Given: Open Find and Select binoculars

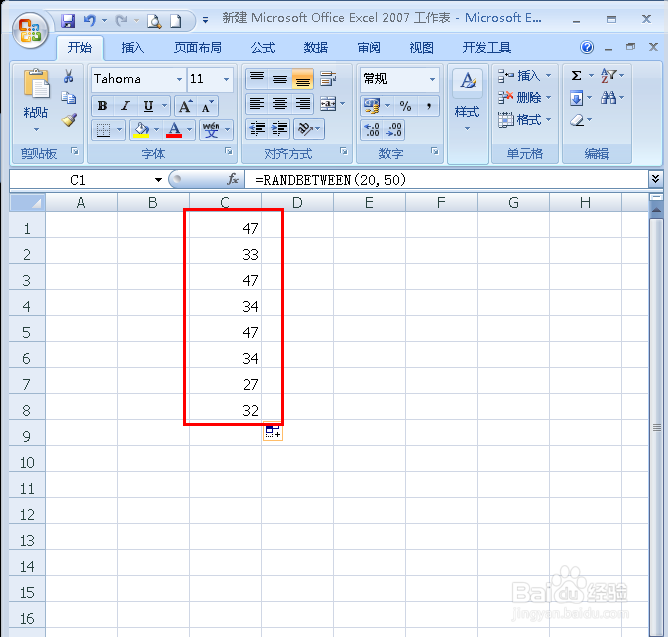Looking at the screenshot, I should (608, 98).
